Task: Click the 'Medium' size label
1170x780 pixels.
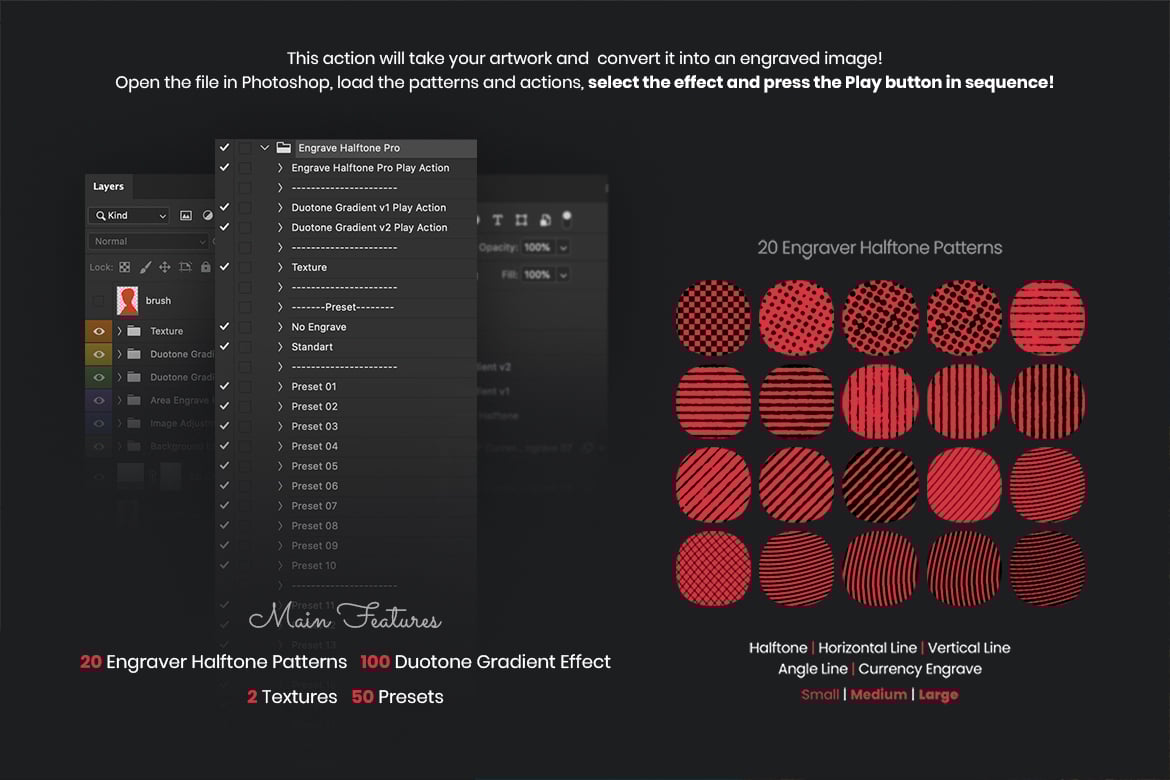Action: pos(878,695)
